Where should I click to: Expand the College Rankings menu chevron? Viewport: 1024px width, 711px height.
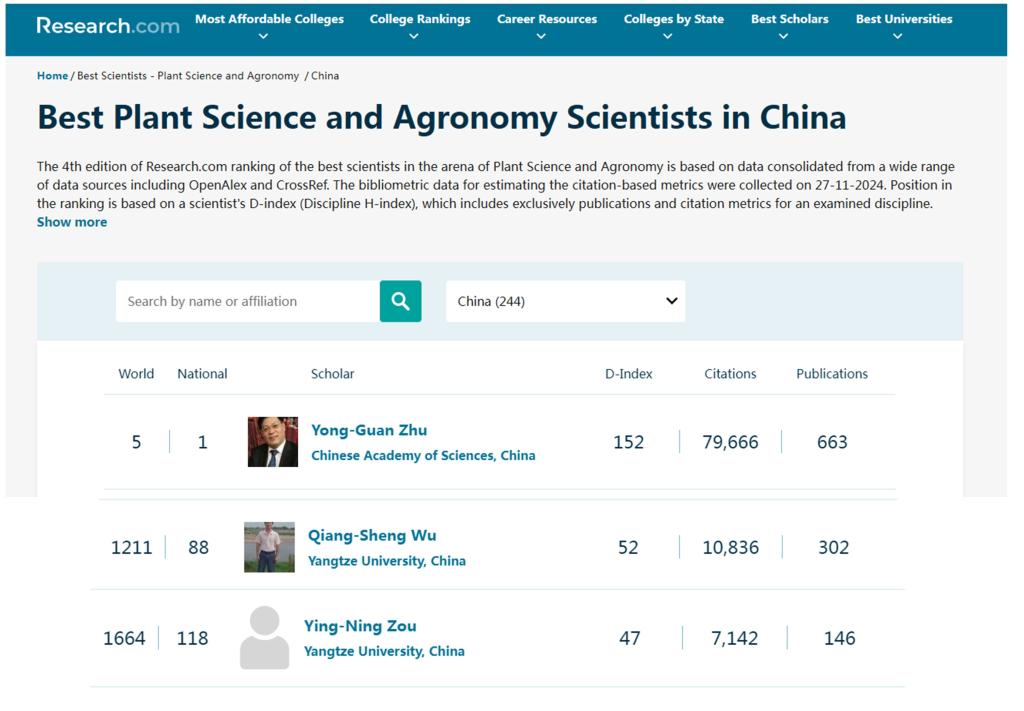[x=414, y=37]
